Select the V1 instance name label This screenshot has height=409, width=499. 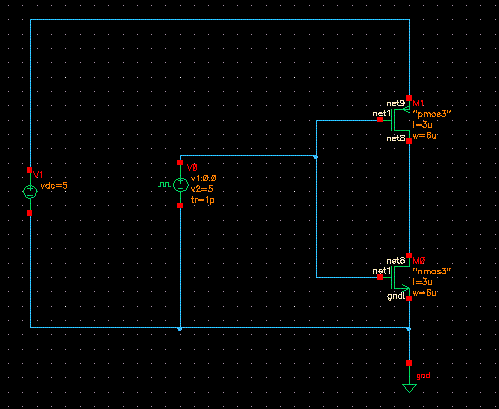pyautogui.click(x=38, y=175)
